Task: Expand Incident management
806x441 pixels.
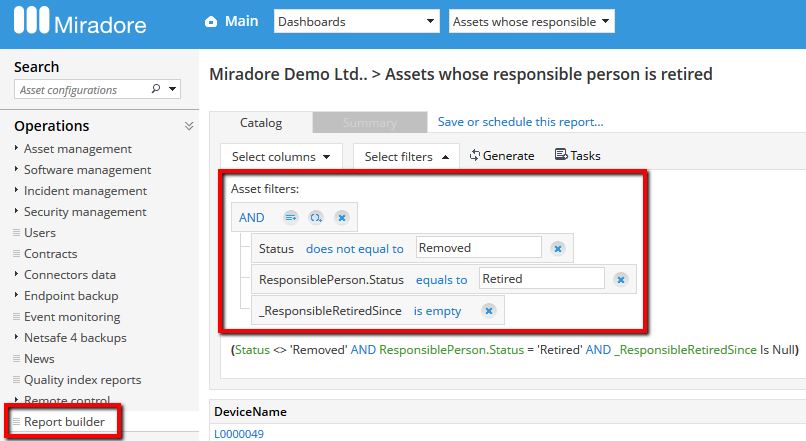Action: (x=85, y=191)
